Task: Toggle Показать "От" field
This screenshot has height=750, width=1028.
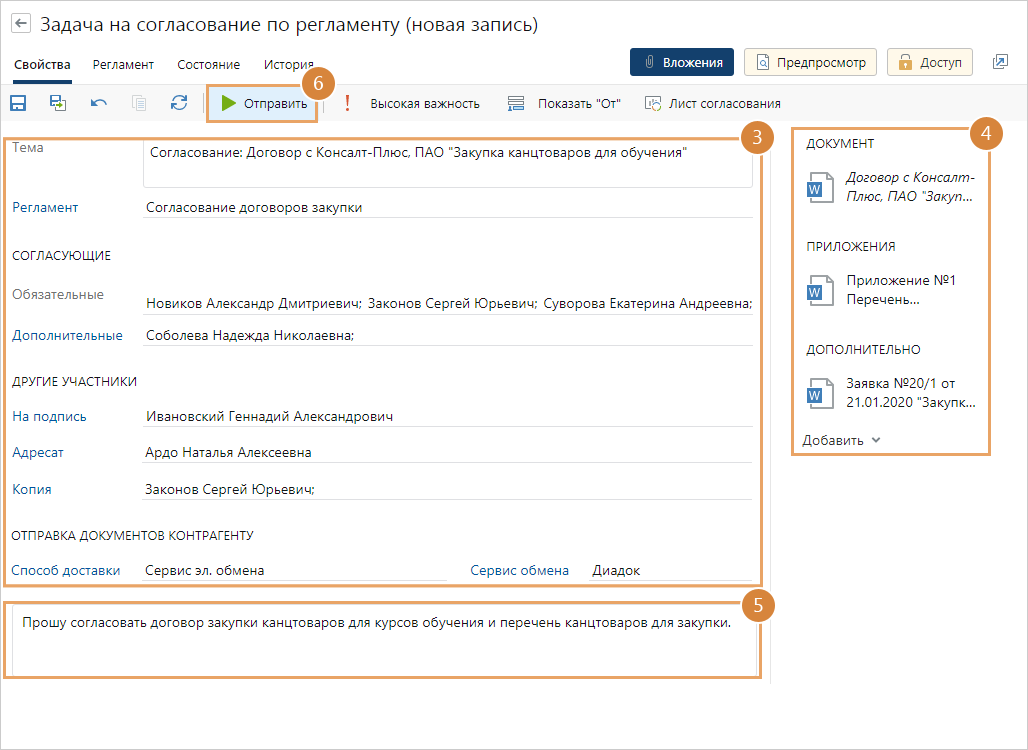Action: (x=565, y=103)
